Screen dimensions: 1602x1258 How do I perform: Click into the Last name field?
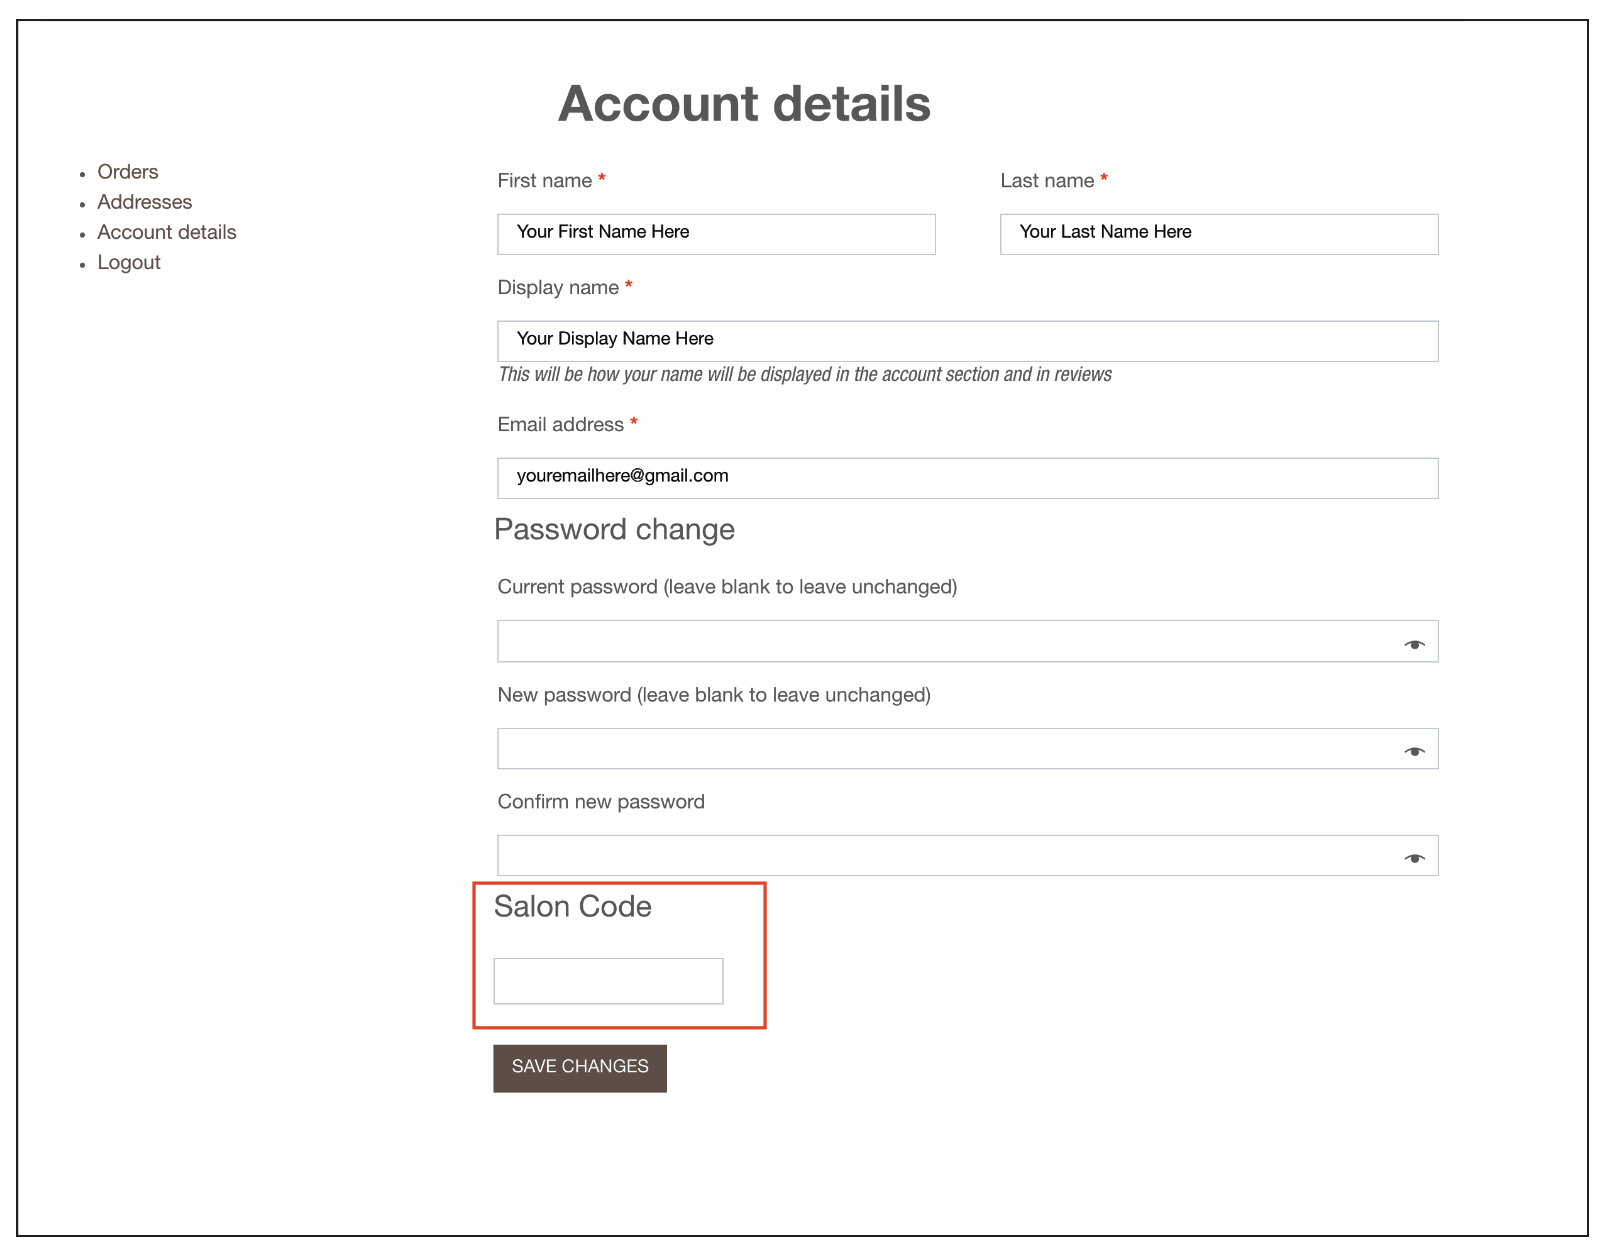click(x=1218, y=234)
